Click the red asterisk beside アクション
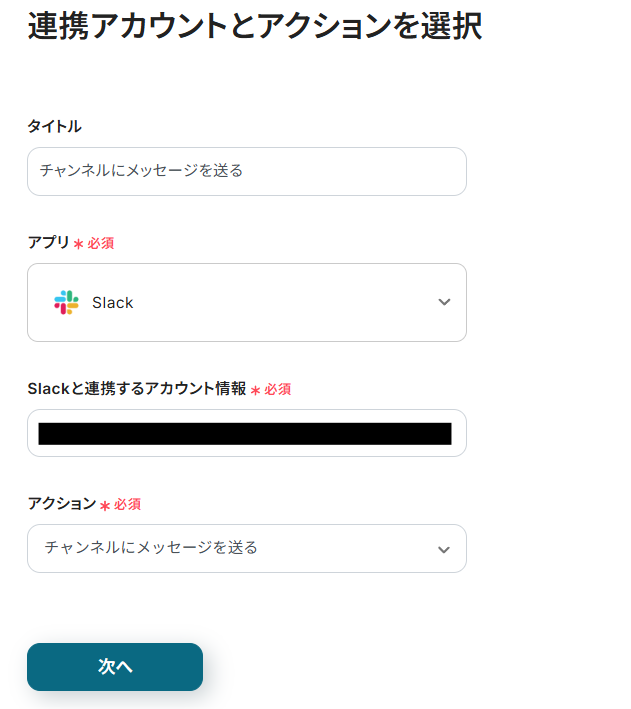Image resolution: width=631 pixels, height=709 pixels. click(105, 505)
